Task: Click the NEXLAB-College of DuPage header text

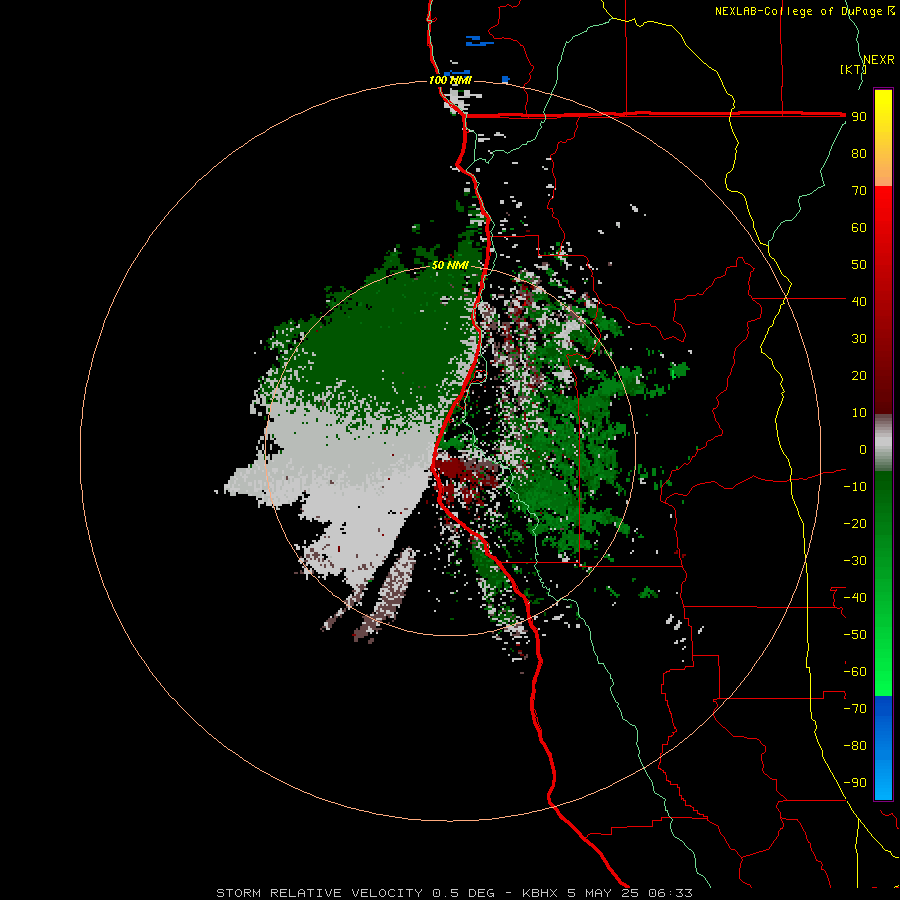Action: (804, 11)
